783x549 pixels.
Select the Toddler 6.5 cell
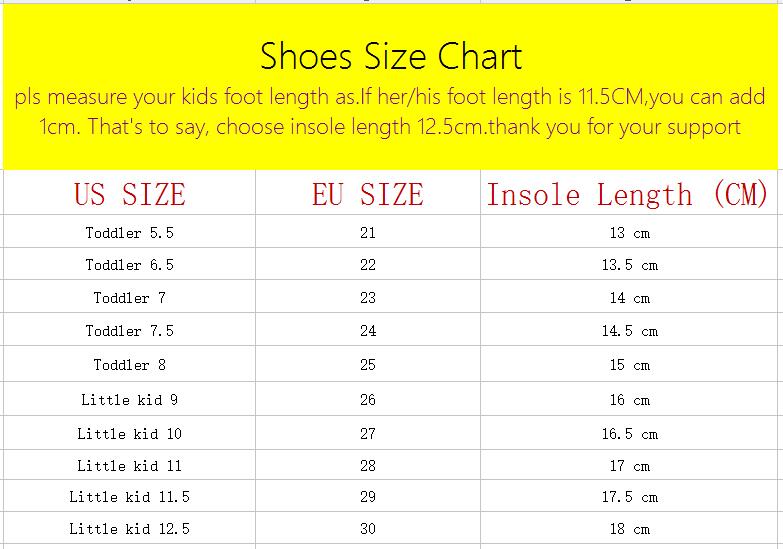click(x=129, y=265)
